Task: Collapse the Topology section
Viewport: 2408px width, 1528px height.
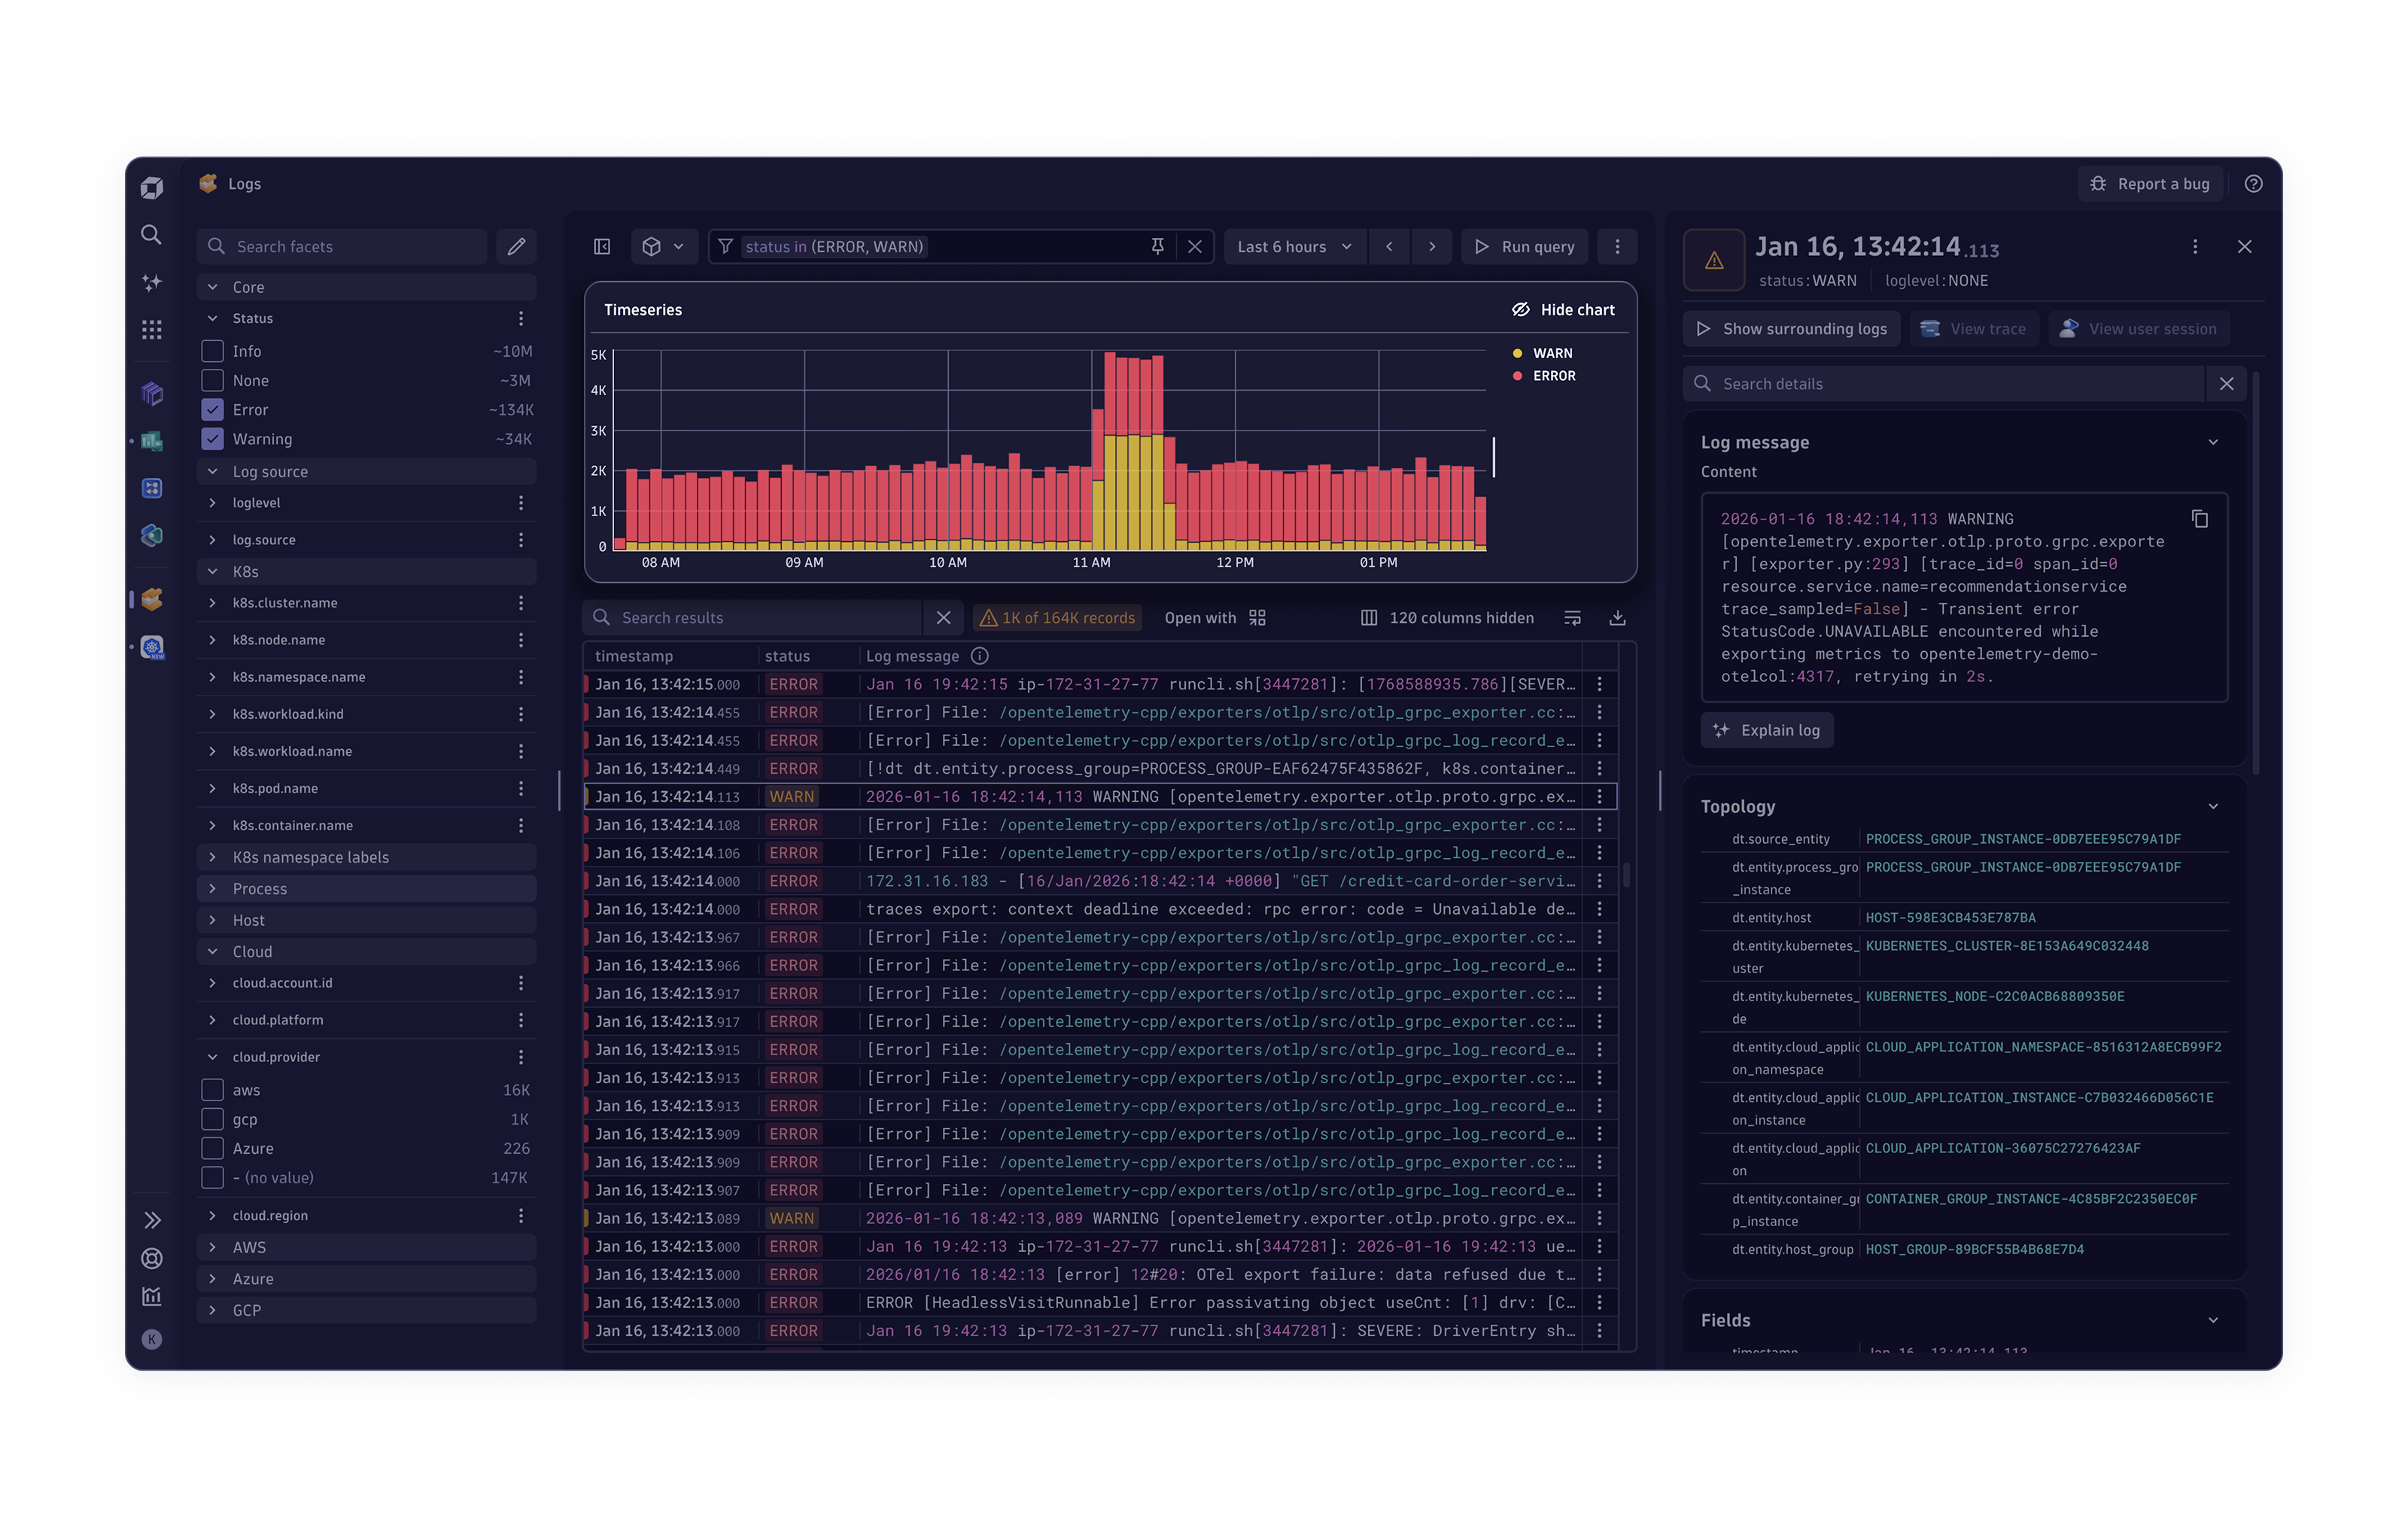Action: (x=2212, y=806)
